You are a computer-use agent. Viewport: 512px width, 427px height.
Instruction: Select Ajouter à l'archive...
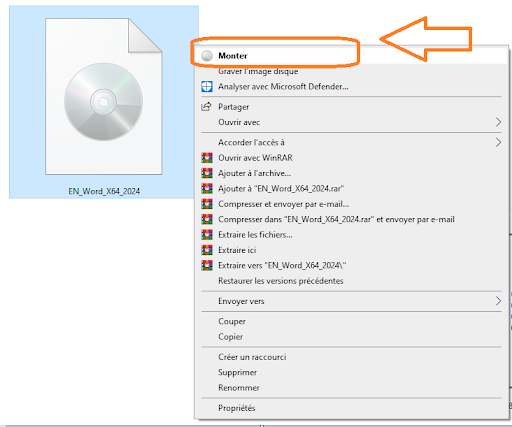(351, 173)
